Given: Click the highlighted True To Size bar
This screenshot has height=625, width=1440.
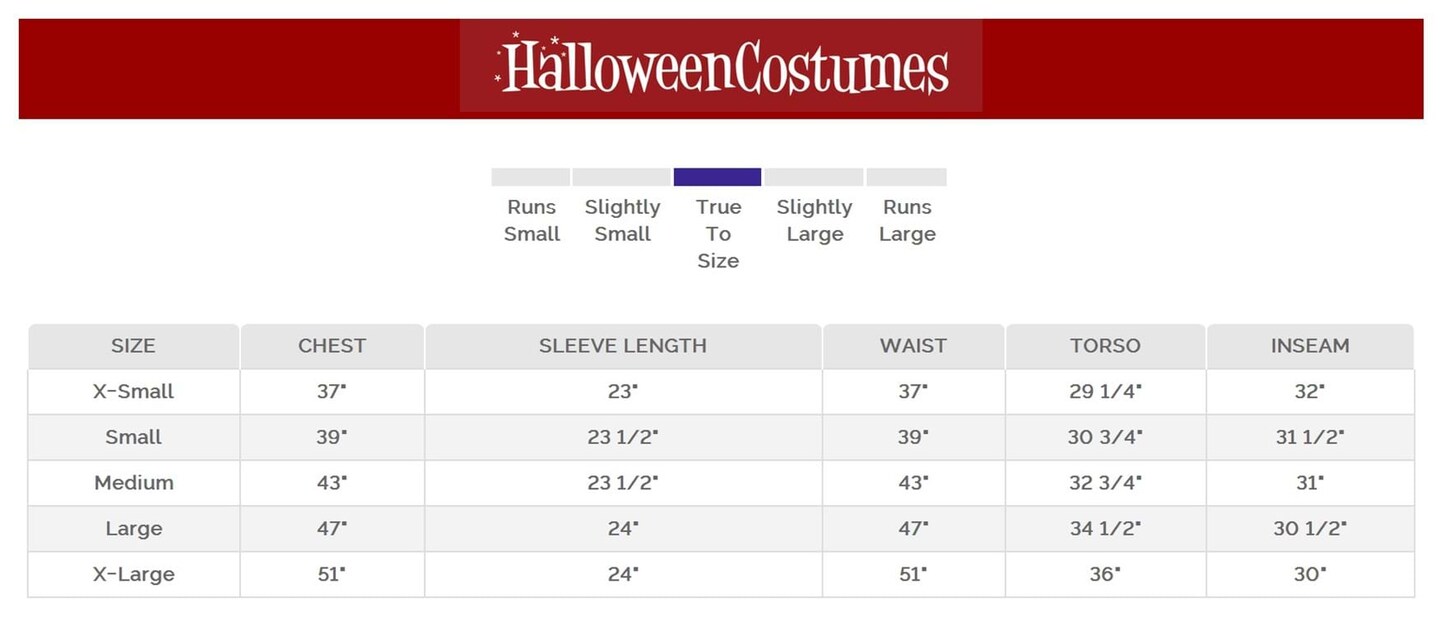Looking at the screenshot, I should pyautogui.click(x=717, y=177).
